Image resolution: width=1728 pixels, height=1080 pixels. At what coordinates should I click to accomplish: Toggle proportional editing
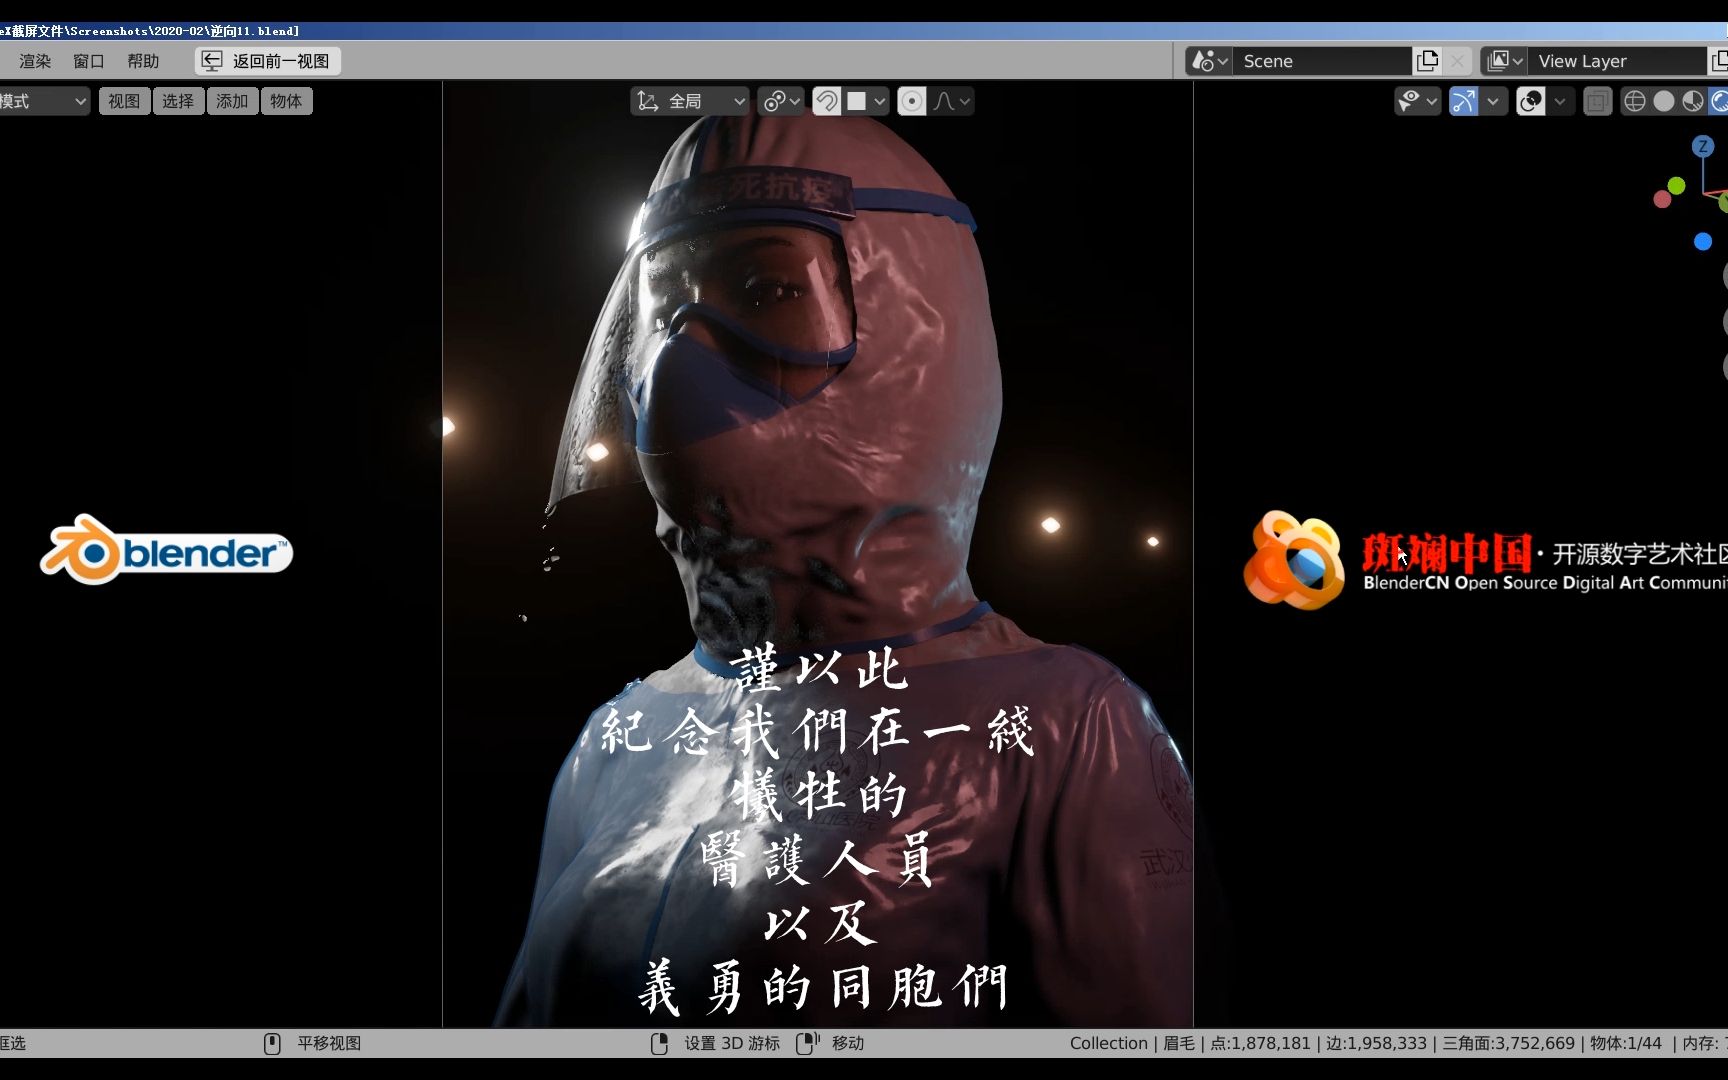(912, 101)
